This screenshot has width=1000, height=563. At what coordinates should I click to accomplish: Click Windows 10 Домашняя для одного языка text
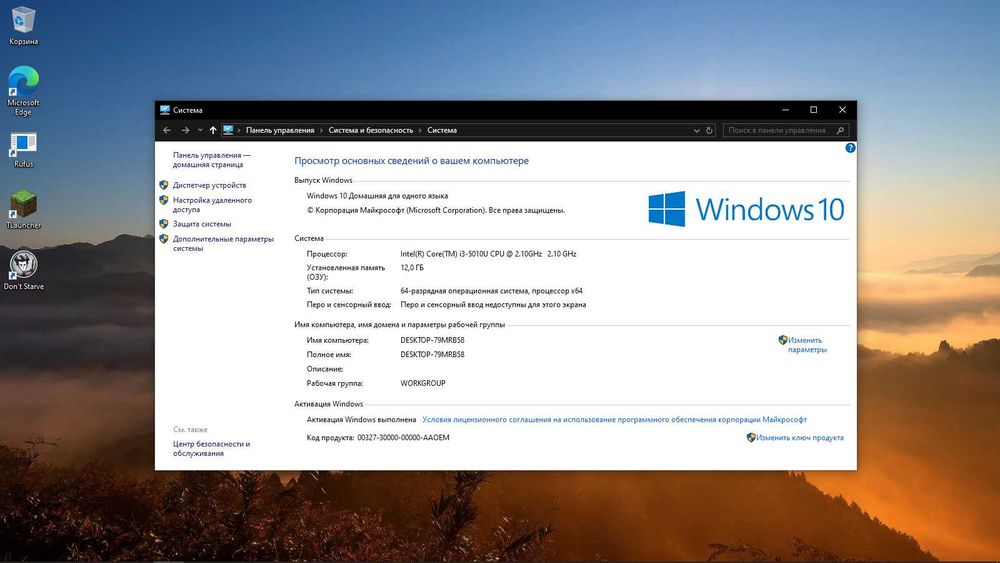pyautogui.click(x=377, y=196)
